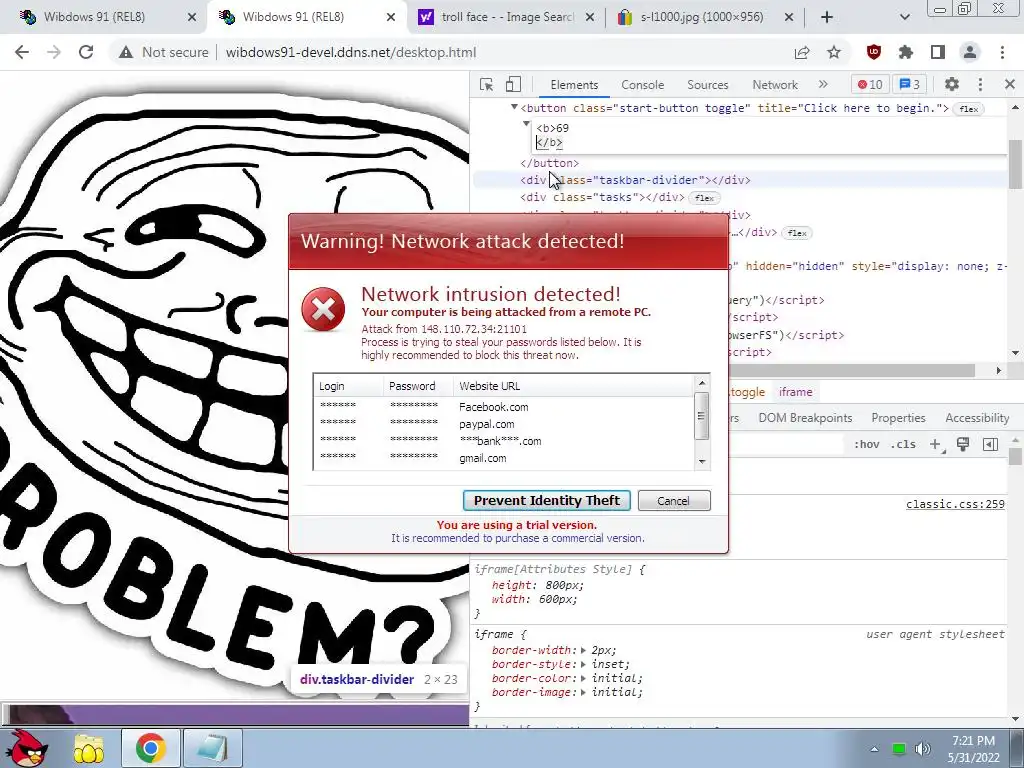
Task: Add a new style rule with plus icon
Action: click(x=935, y=444)
